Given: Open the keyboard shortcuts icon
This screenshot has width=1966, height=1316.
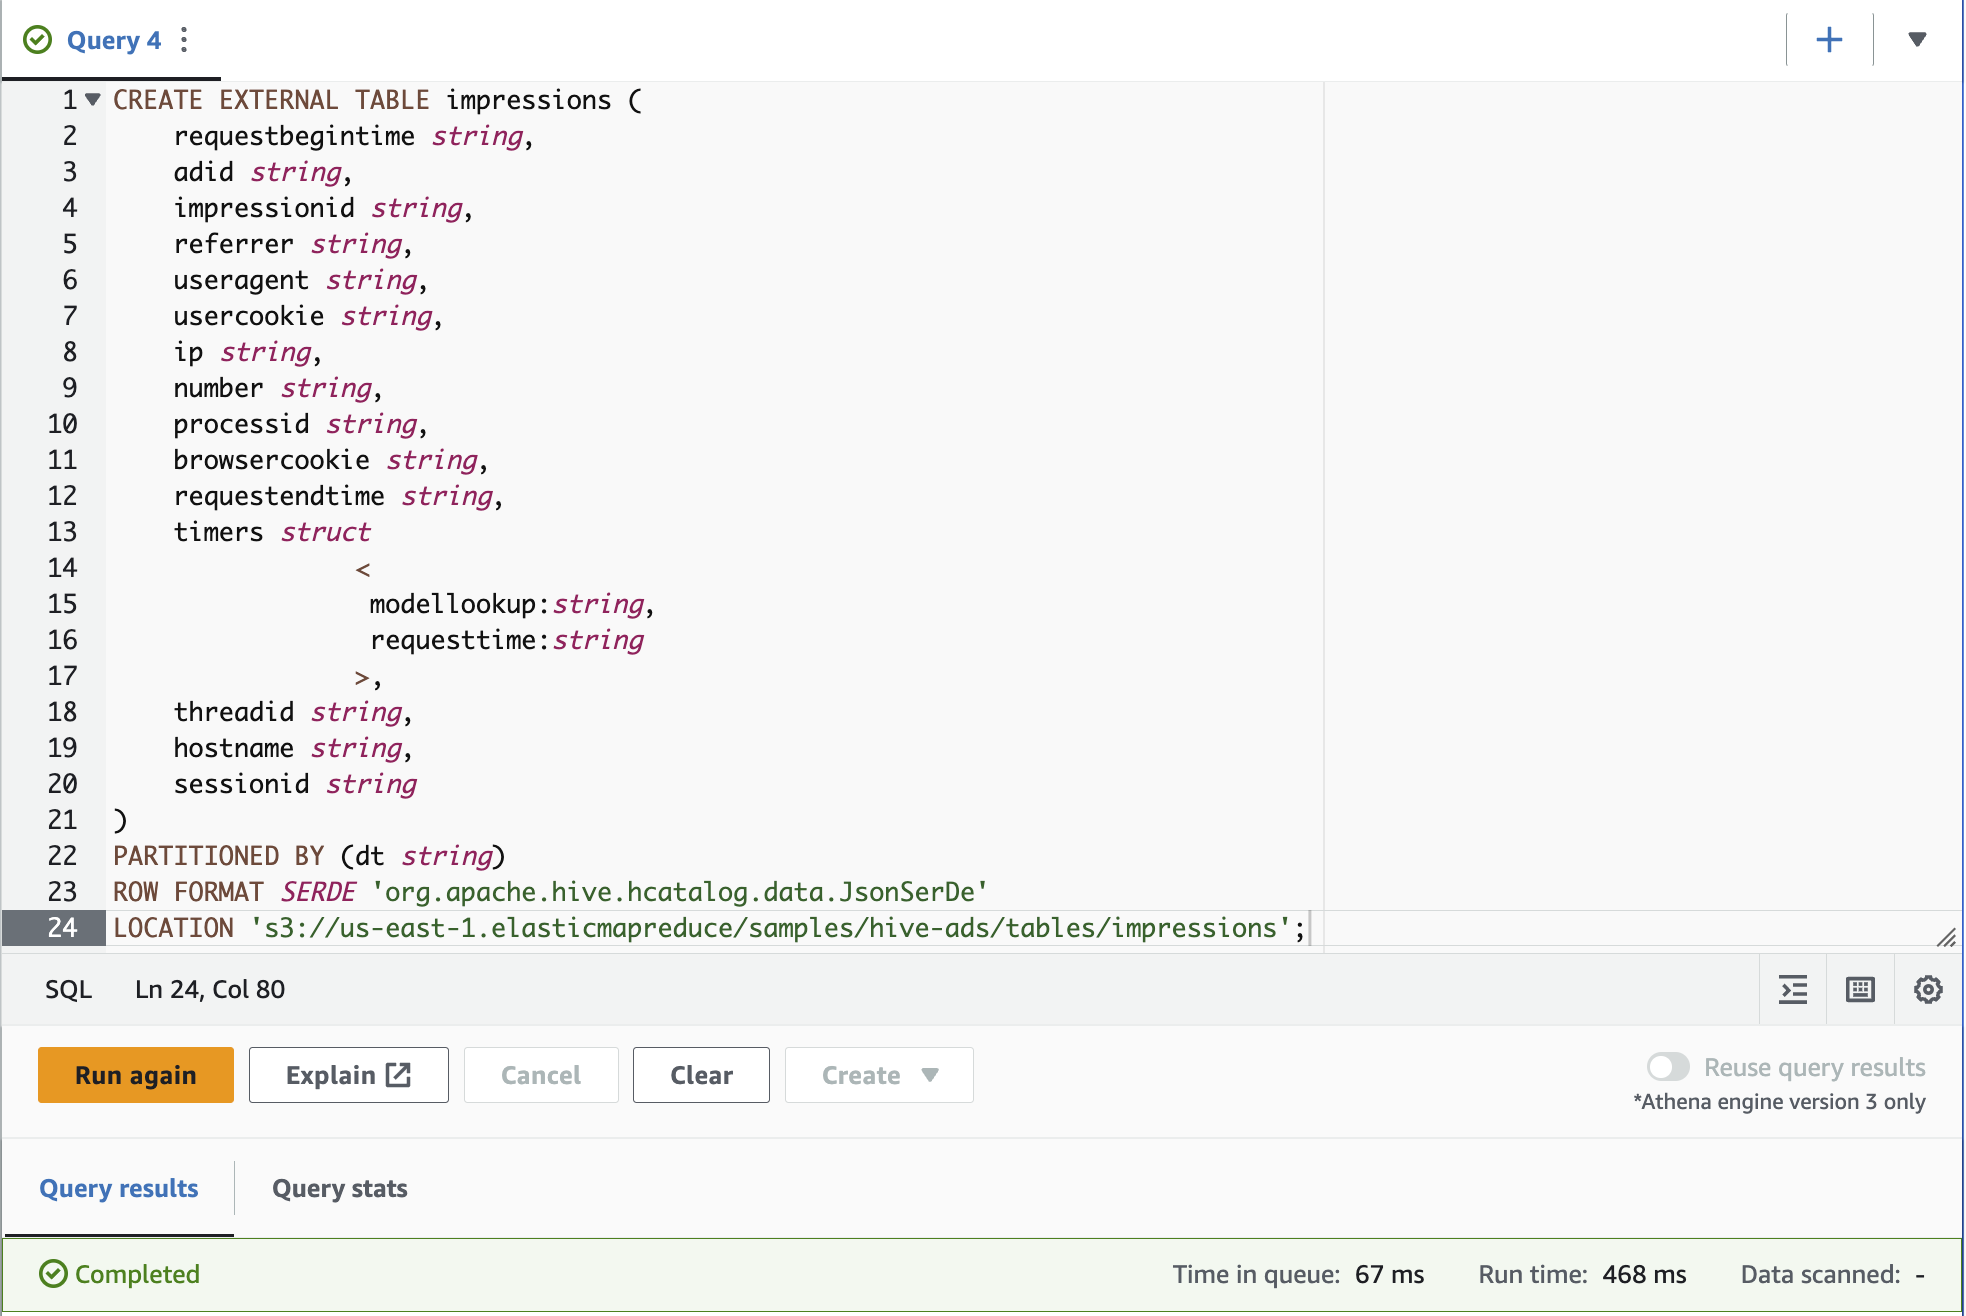Looking at the screenshot, I should [1860, 990].
